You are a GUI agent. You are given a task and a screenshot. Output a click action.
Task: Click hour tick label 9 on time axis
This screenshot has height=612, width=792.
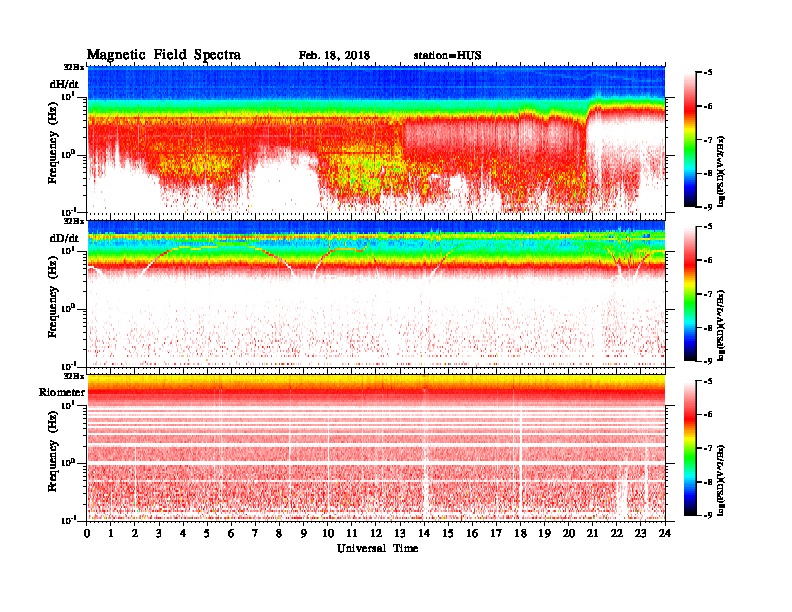point(304,533)
